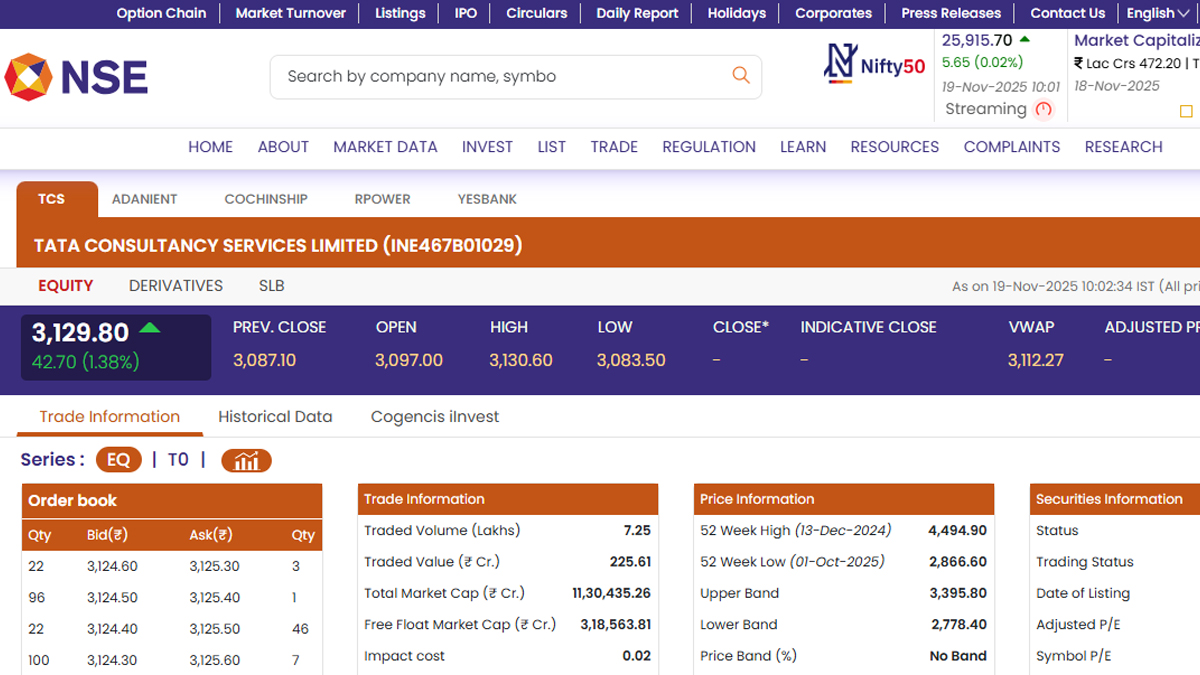Screen dimensions: 1200x675
Task: Switch to the ADANIENT stock tab
Action: 145,199
